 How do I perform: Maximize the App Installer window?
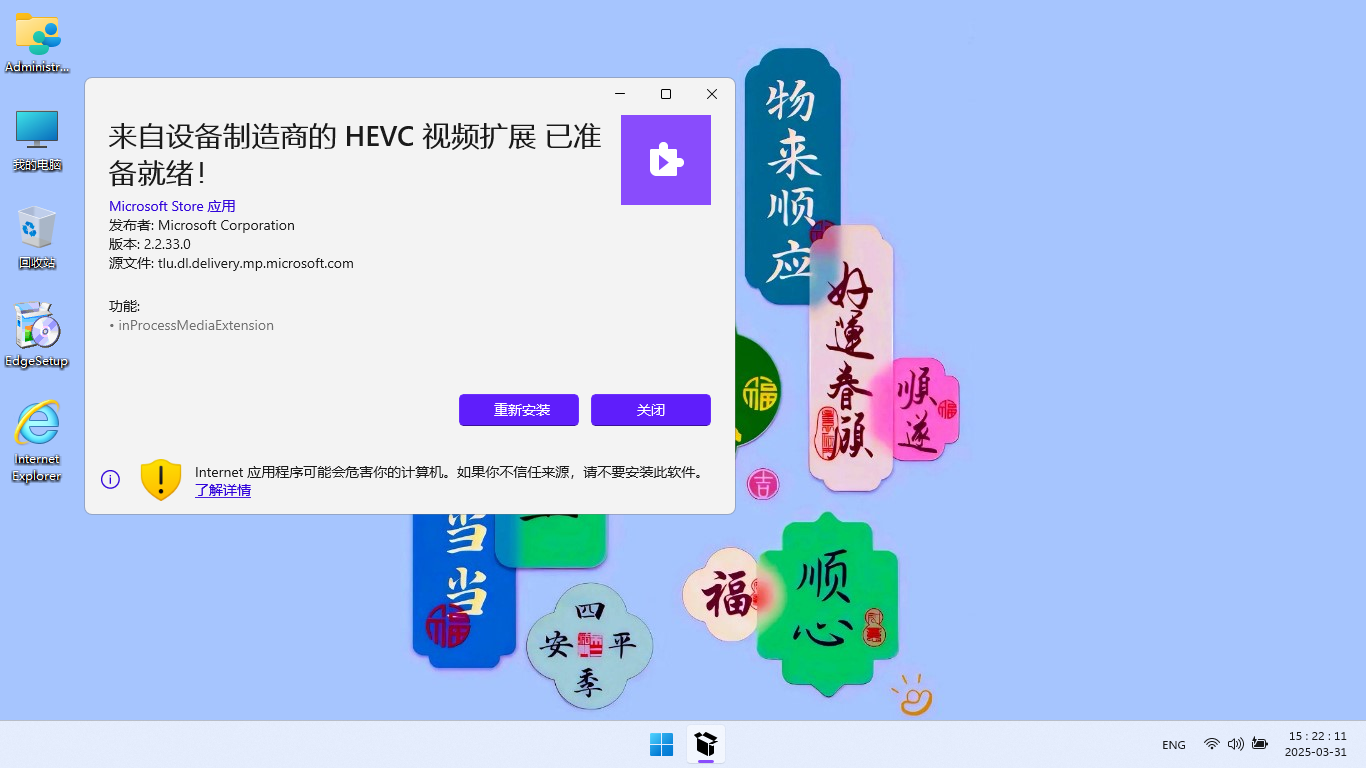[666, 94]
